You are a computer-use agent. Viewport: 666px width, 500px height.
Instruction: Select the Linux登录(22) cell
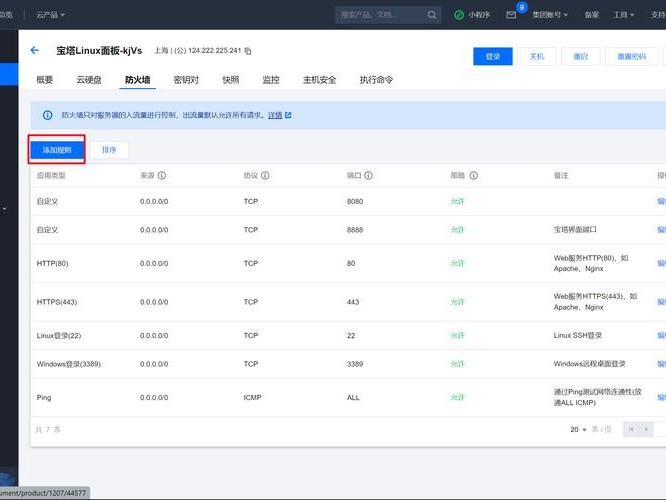coord(59,336)
